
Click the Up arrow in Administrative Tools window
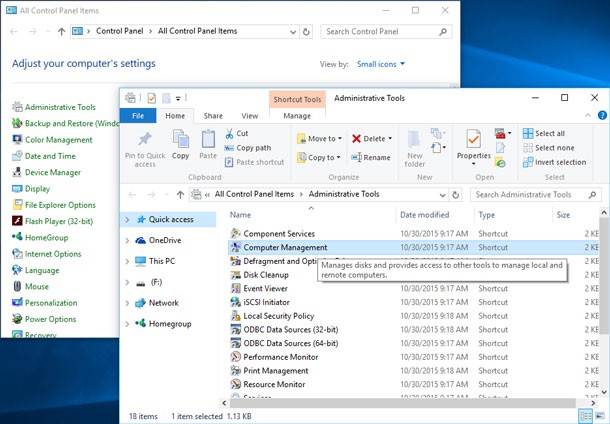pos(180,195)
